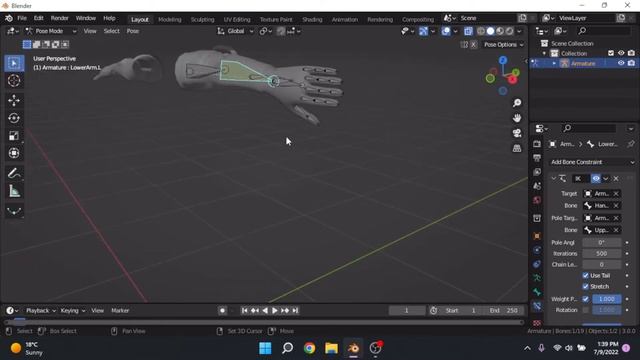
Task: Delete the IK constraint
Action: click(x=616, y=179)
